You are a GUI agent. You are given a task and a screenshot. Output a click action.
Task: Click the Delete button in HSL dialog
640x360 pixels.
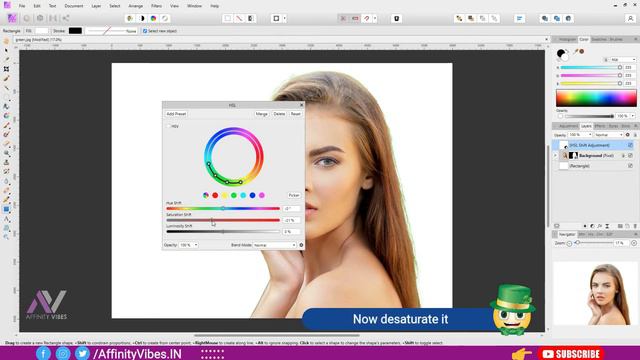click(279, 114)
